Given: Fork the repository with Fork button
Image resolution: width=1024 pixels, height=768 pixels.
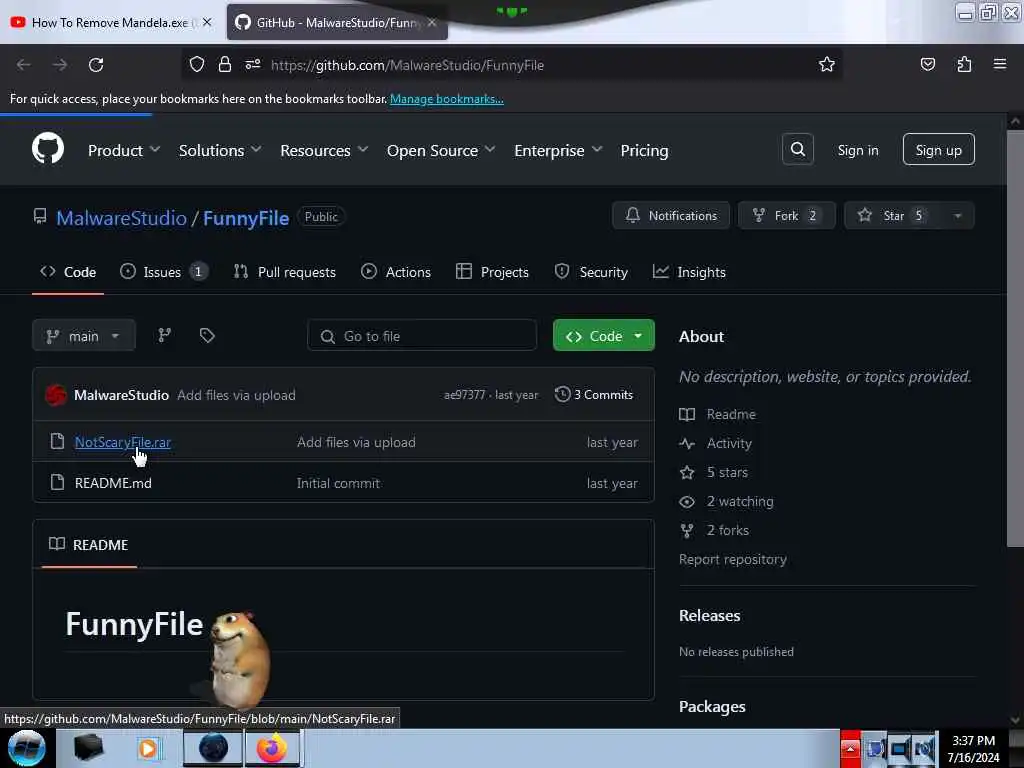Looking at the screenshot, I should (786, 216).
